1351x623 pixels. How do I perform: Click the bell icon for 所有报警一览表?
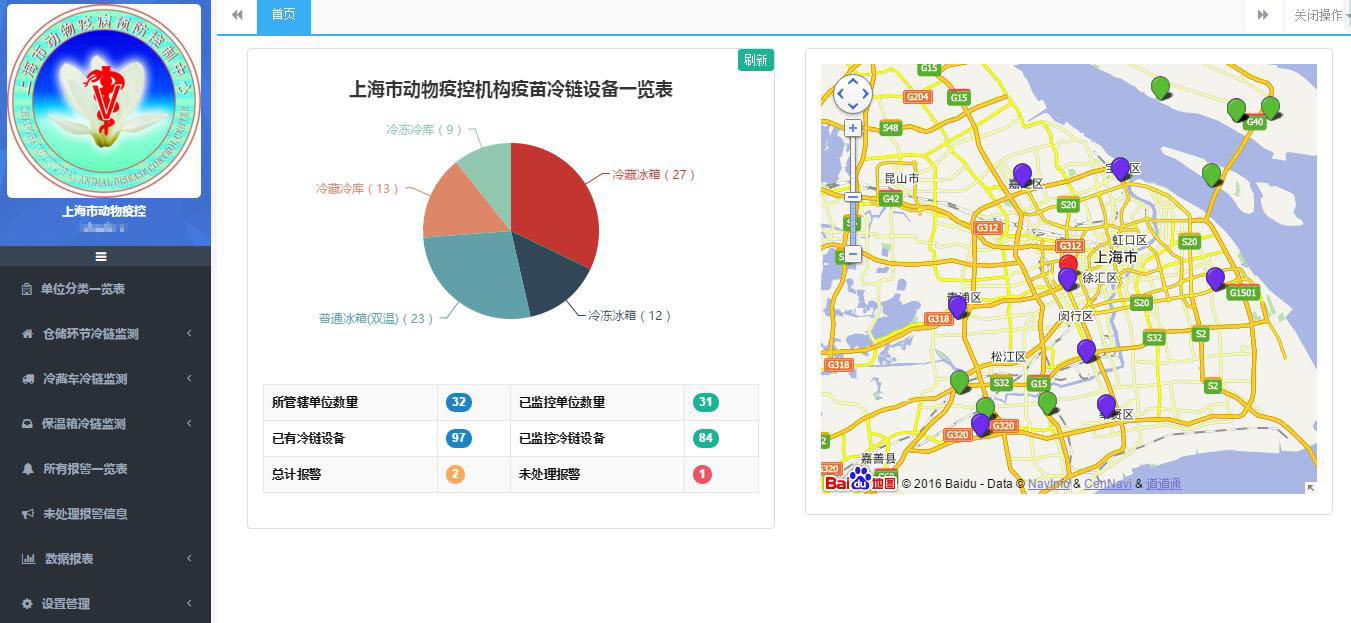pos(27,469)
